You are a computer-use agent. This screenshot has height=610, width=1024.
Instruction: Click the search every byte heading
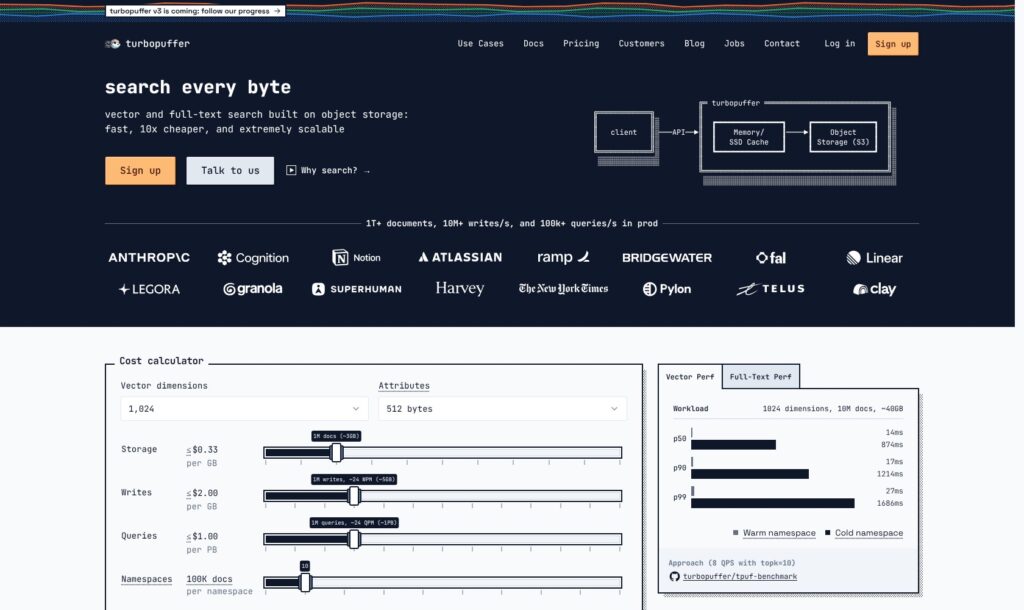click(x=198, y=88)
